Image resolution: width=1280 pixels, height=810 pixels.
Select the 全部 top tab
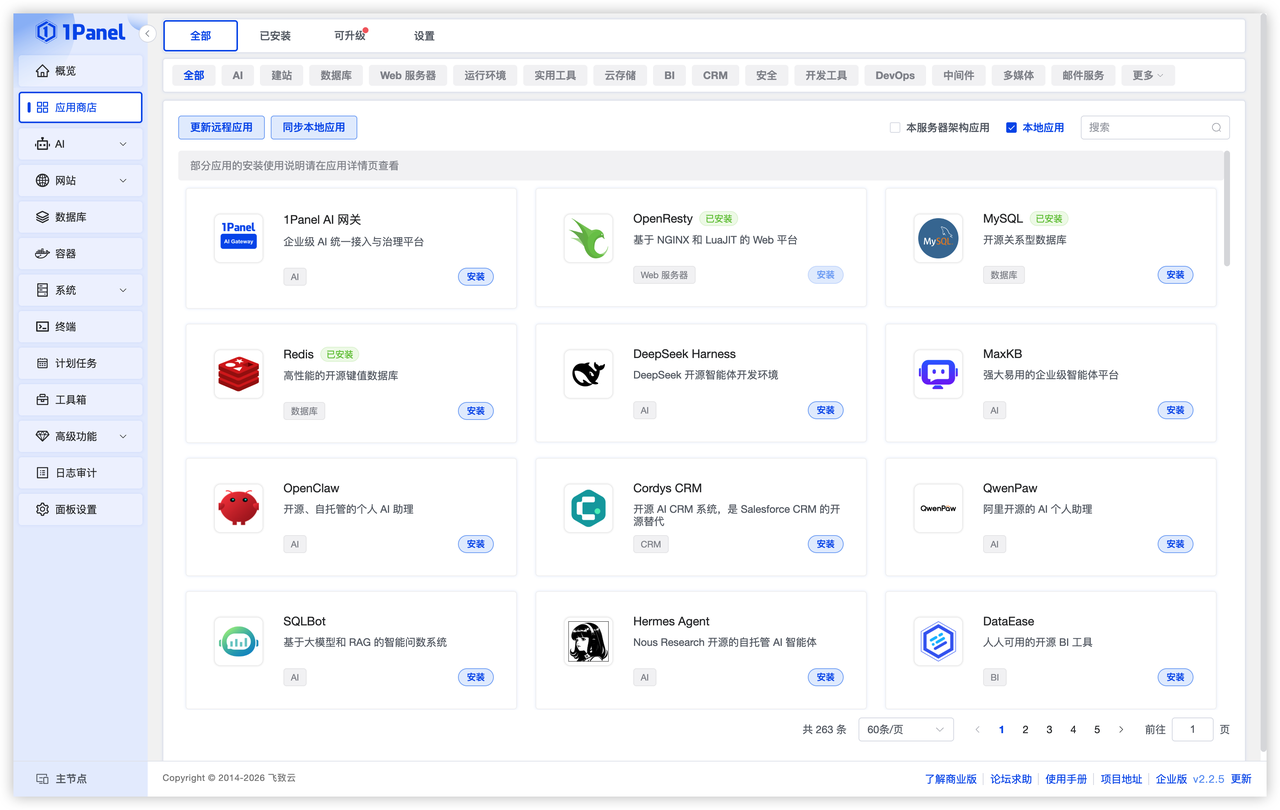pos(201,36)
